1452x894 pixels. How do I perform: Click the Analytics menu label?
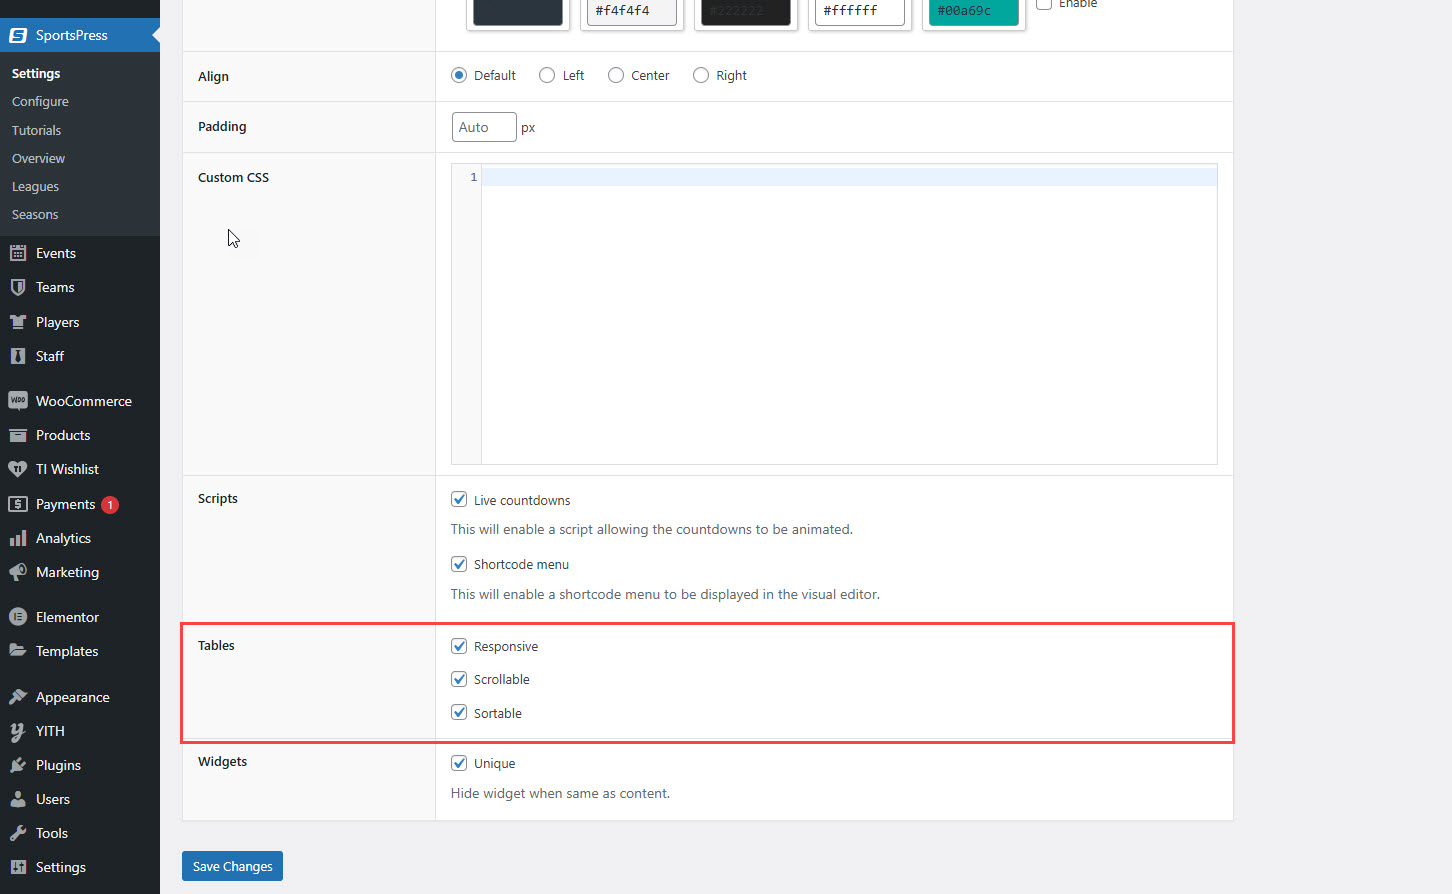tap(63, 538)
